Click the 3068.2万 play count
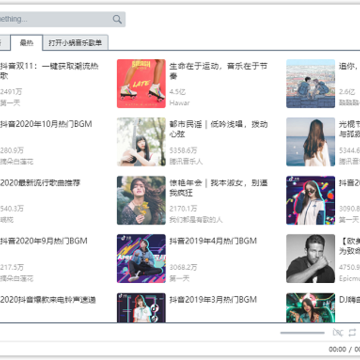 [183, 267]
